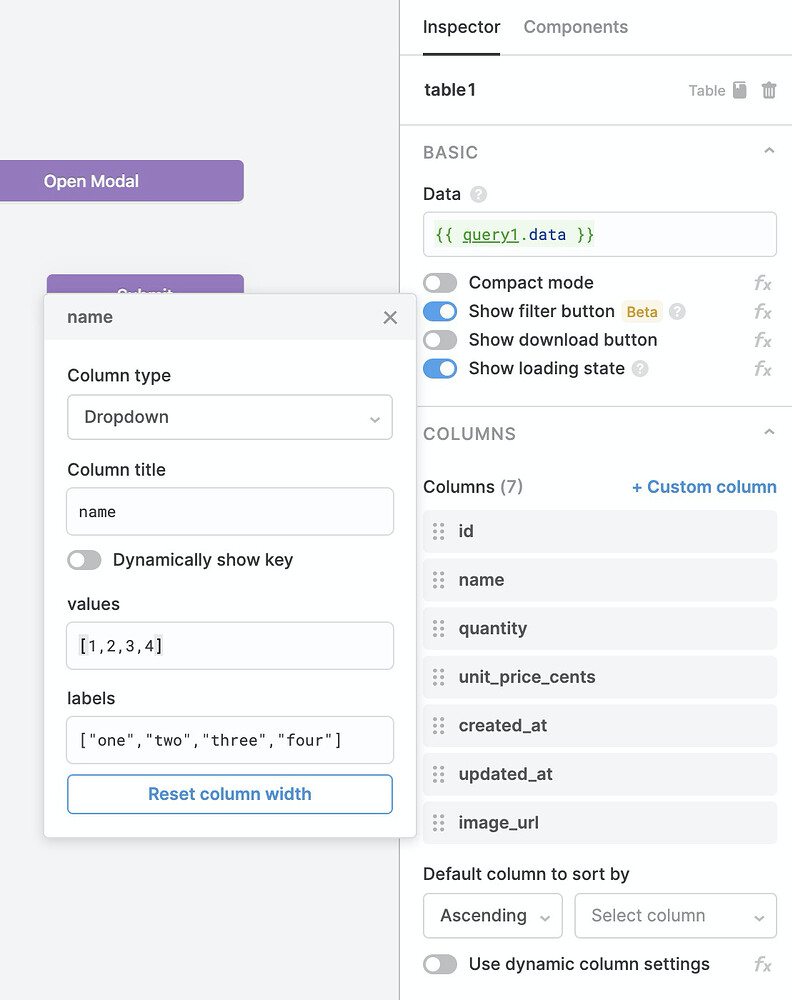Grab drag handle of id column
The height and width of the screenshot is (1000, 792).
(x=438, y=531)
